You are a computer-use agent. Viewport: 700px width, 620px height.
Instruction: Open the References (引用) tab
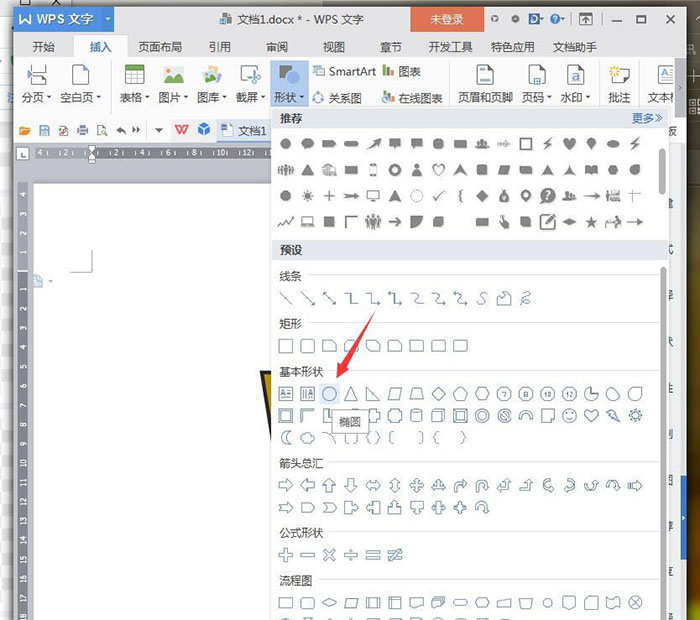tap(220, 47)
